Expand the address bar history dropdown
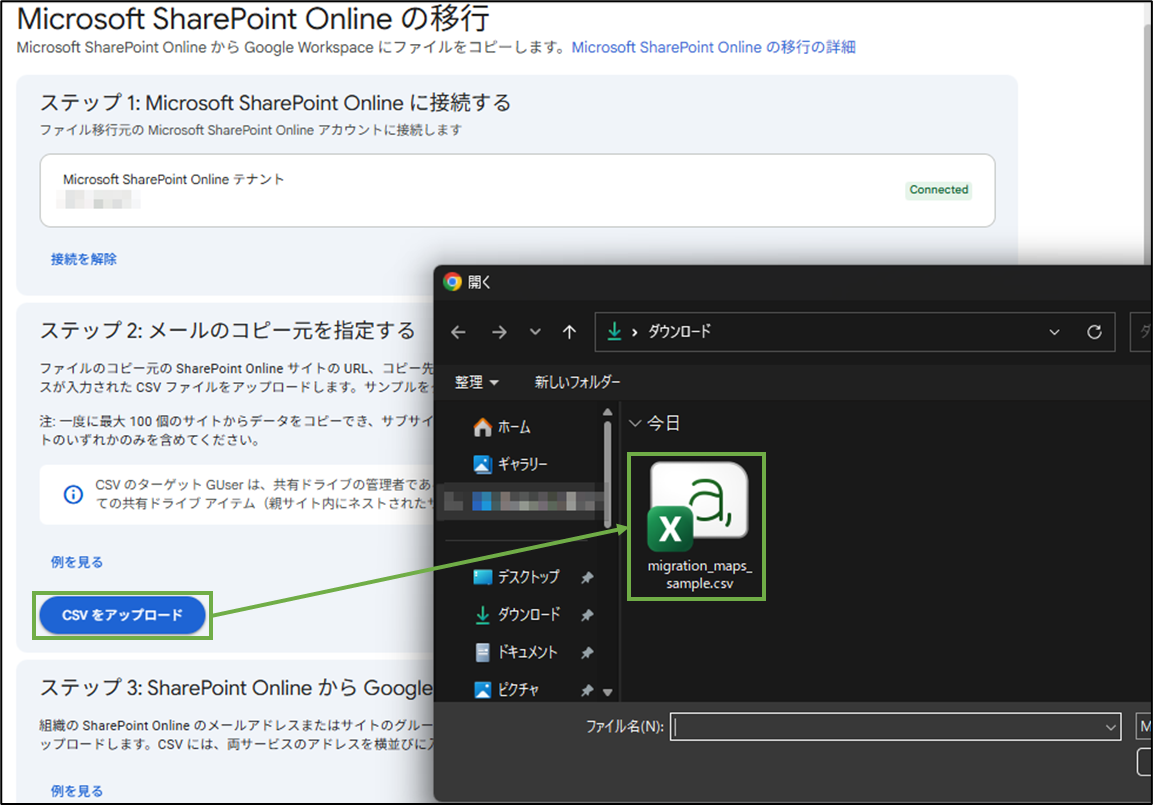Viewport: 1153px width, 805px height. pyautogui.click(x=1054, y=332)
